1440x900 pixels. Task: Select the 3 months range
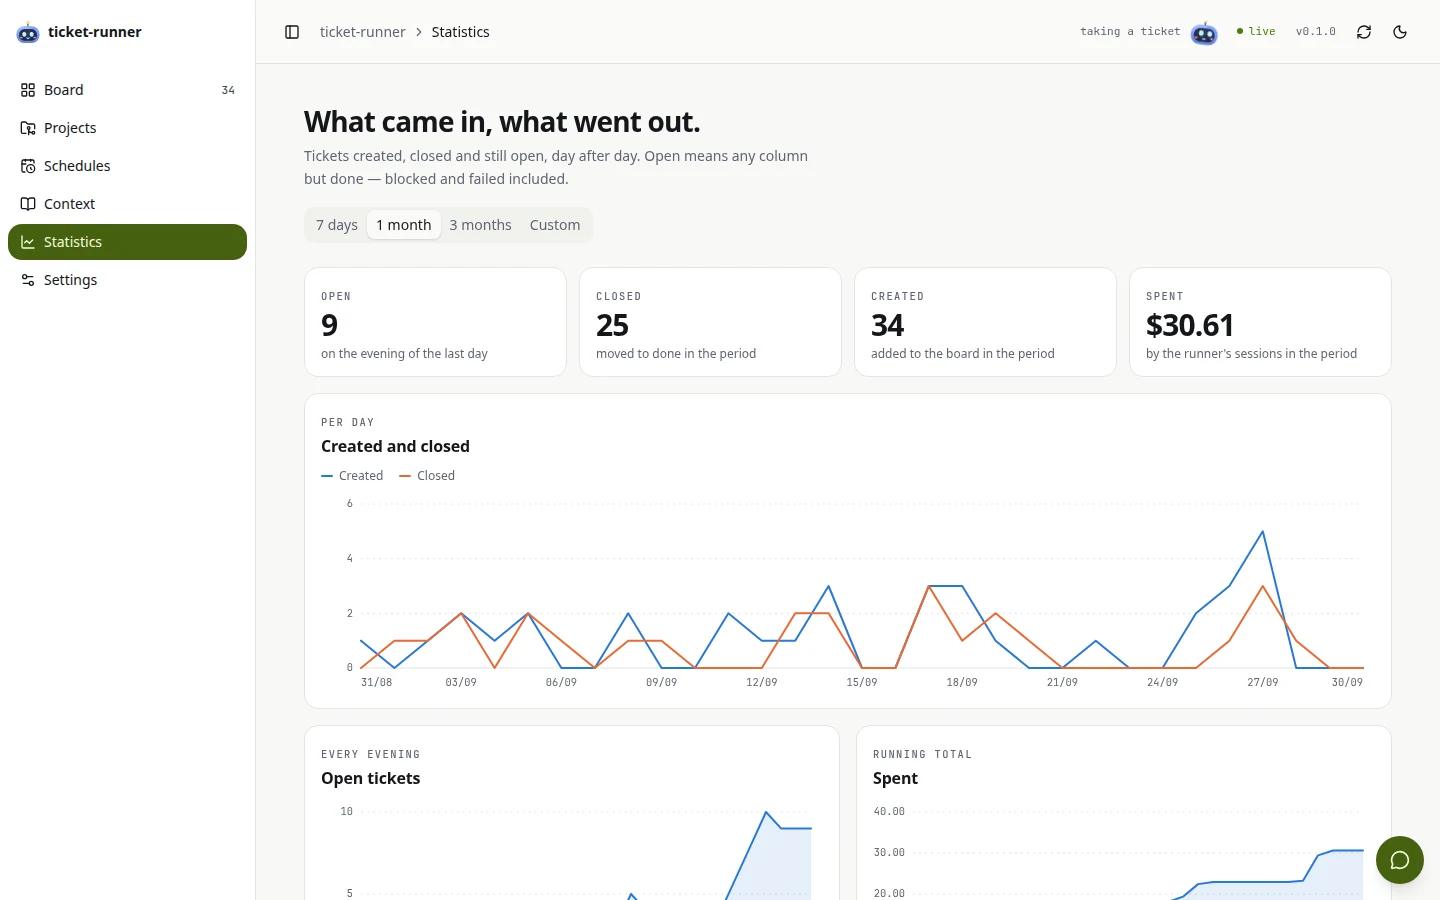point(480,225)
